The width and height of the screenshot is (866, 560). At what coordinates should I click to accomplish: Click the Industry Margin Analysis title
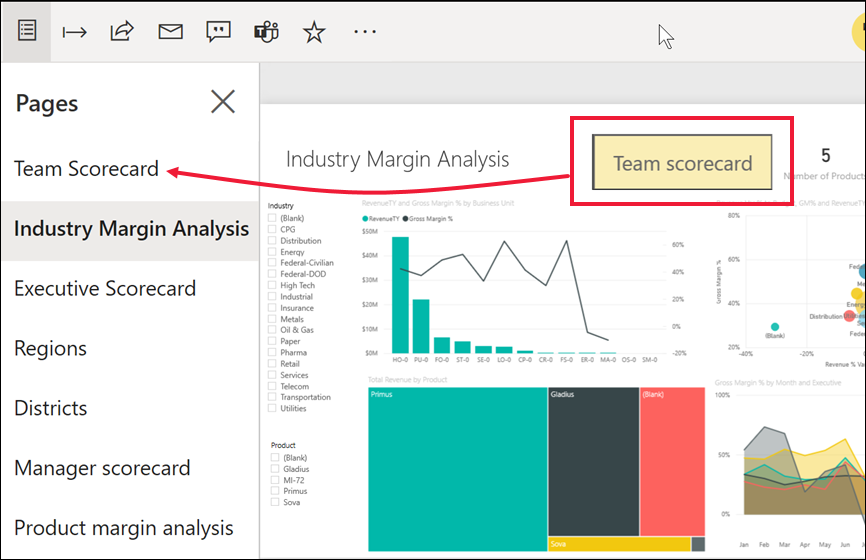(397, 160)
